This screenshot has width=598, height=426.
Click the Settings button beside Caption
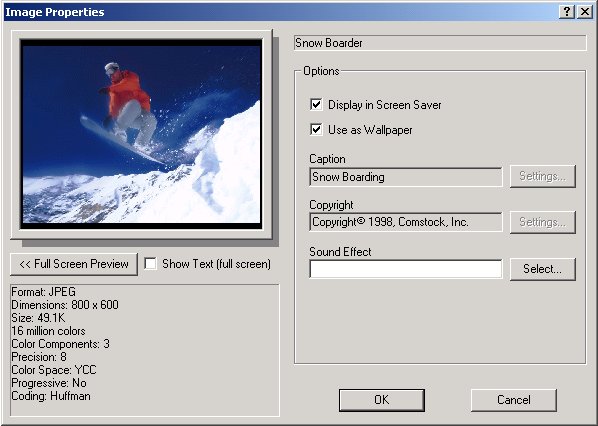(542, 176)
